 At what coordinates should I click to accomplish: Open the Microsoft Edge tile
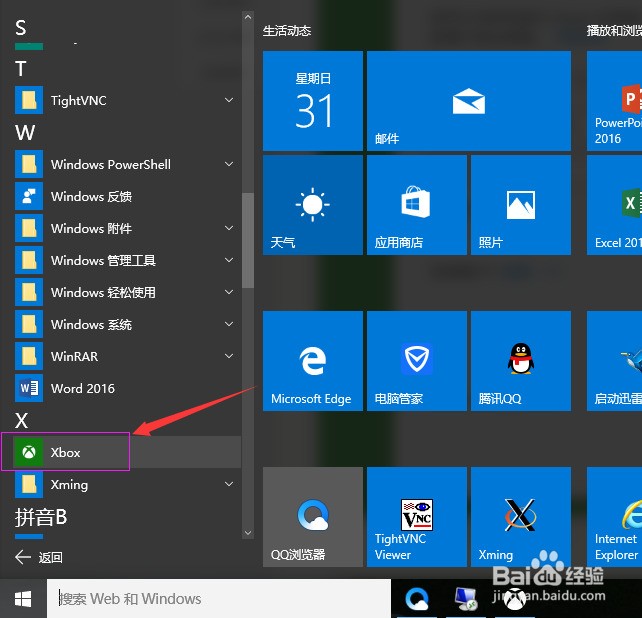click(313, 361)
